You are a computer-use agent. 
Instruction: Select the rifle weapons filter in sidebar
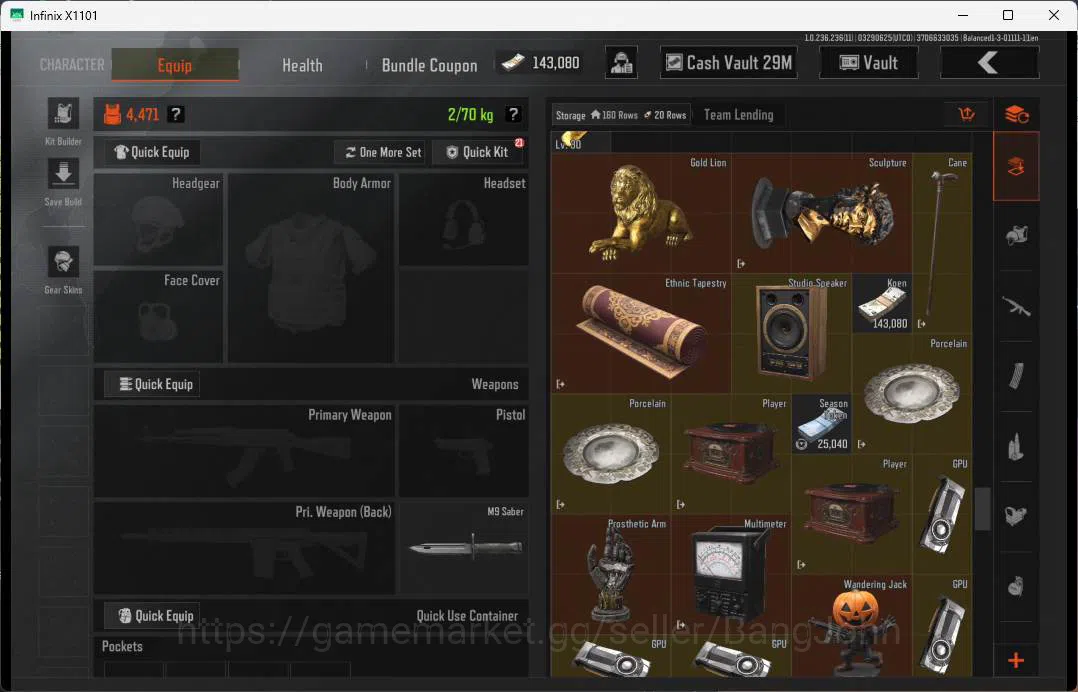click(x=1016, y=306)
